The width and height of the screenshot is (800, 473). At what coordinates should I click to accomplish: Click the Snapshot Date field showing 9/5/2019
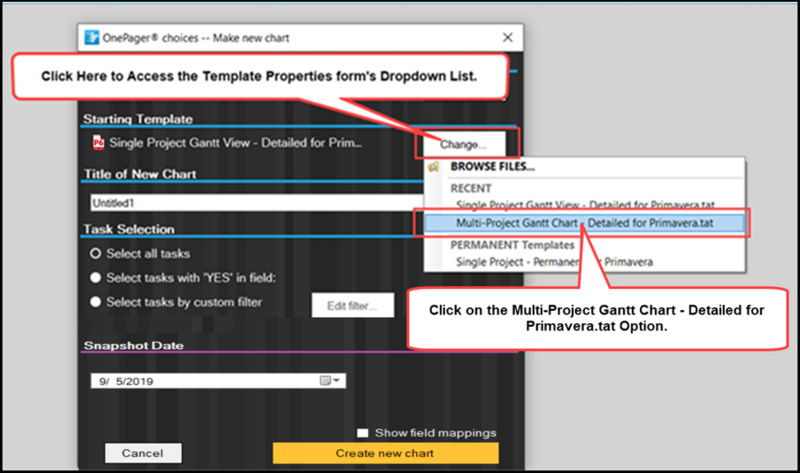point(218,381)
